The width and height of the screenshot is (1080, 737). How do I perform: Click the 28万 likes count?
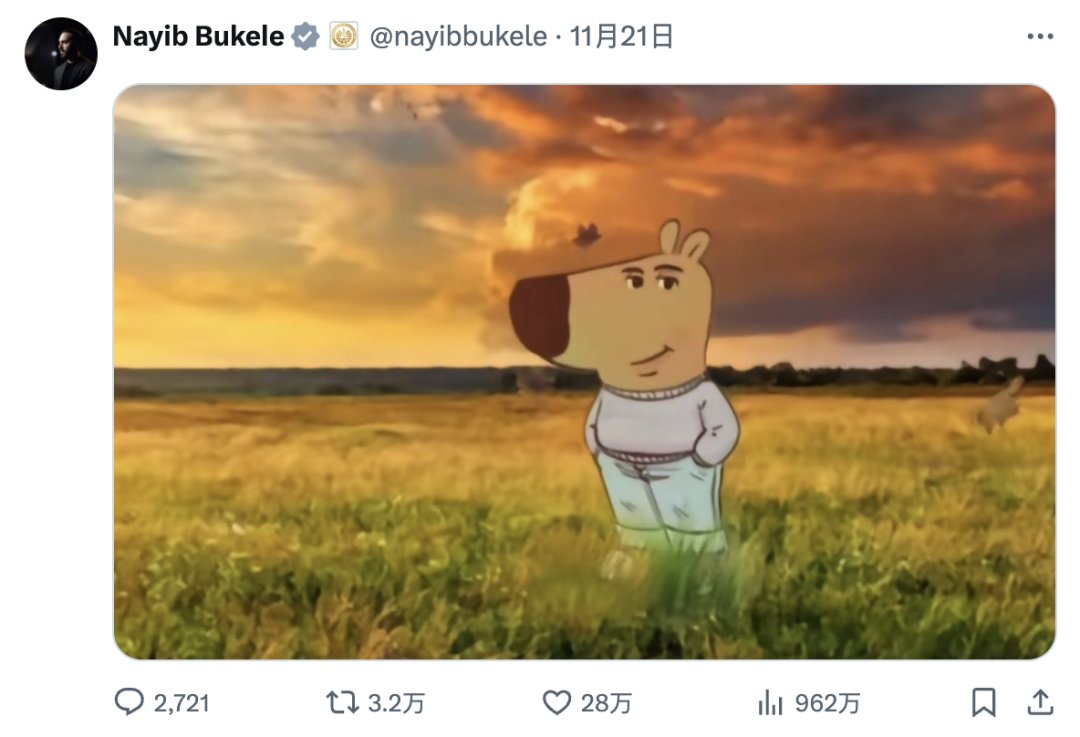[606, 703]
